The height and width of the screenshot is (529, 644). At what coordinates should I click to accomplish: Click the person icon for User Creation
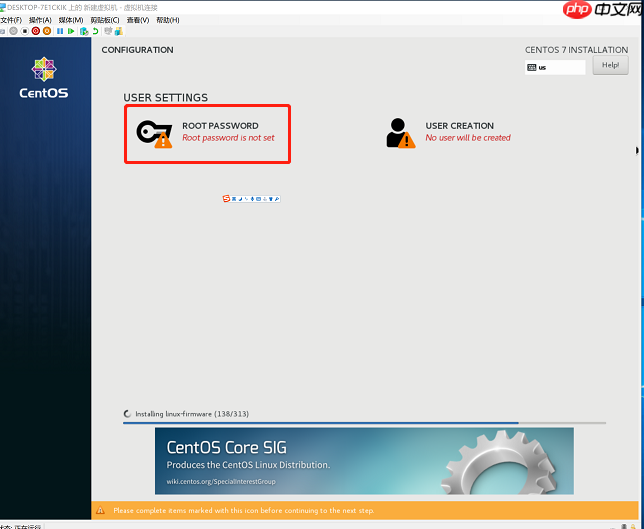click(400, 133)
